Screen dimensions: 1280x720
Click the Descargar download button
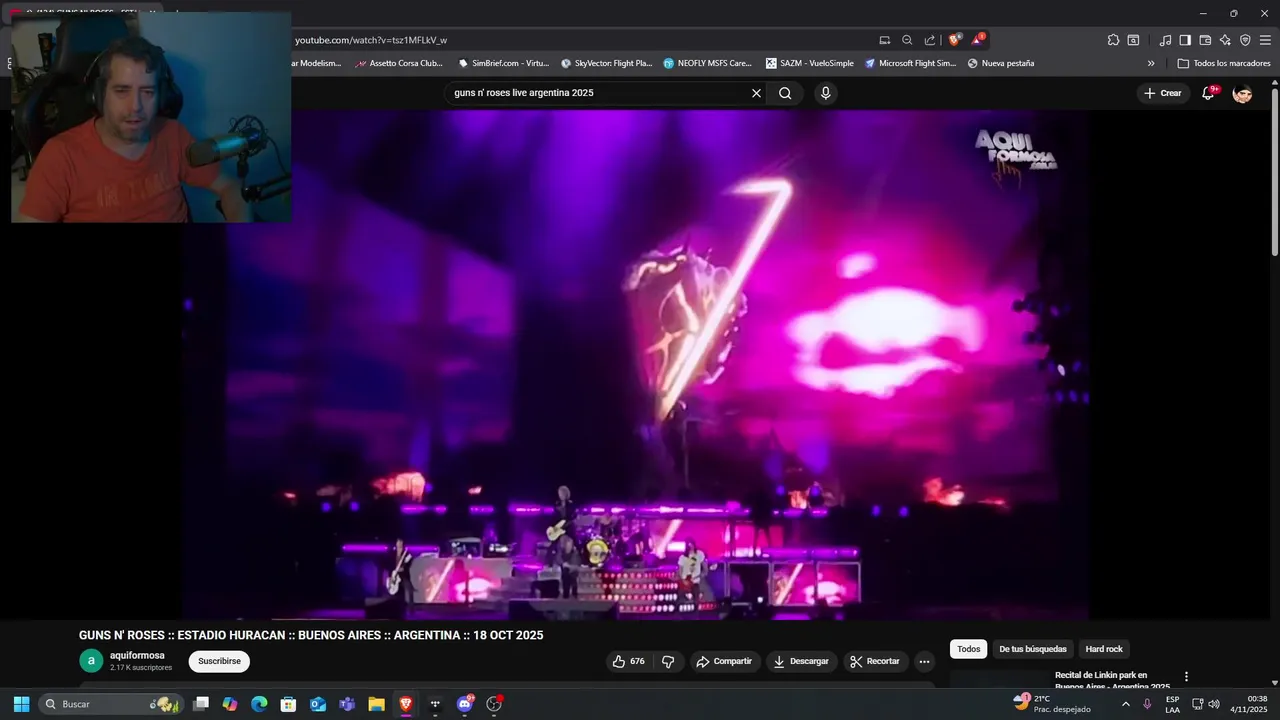click(801, 661)
